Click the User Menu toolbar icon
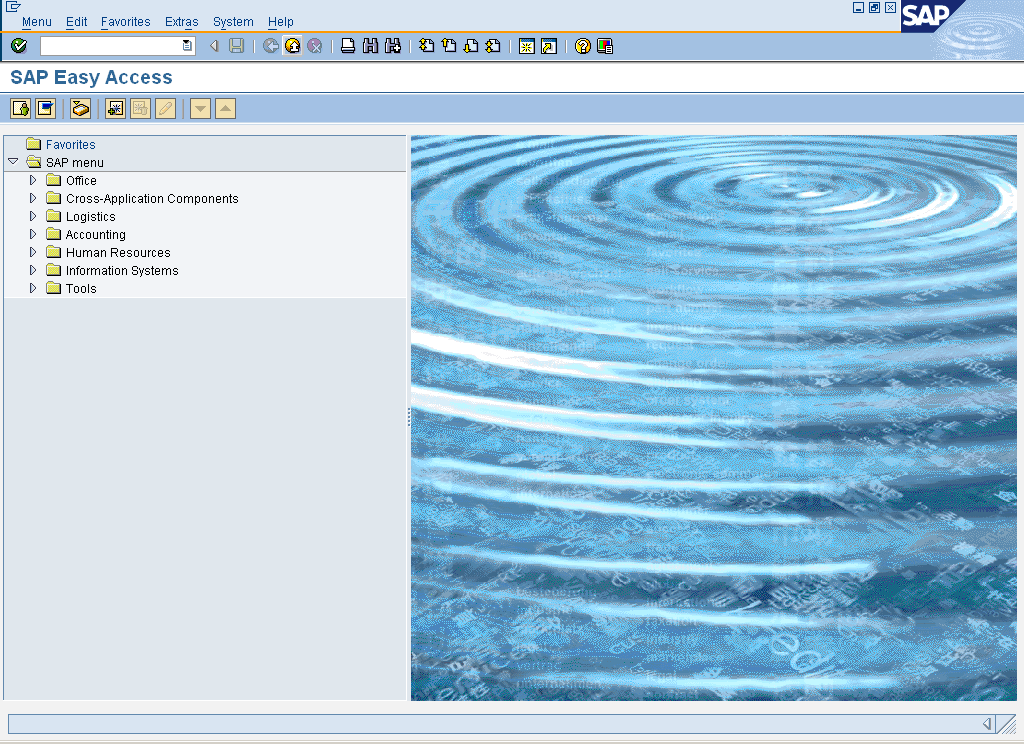 (x=21, y=108)
